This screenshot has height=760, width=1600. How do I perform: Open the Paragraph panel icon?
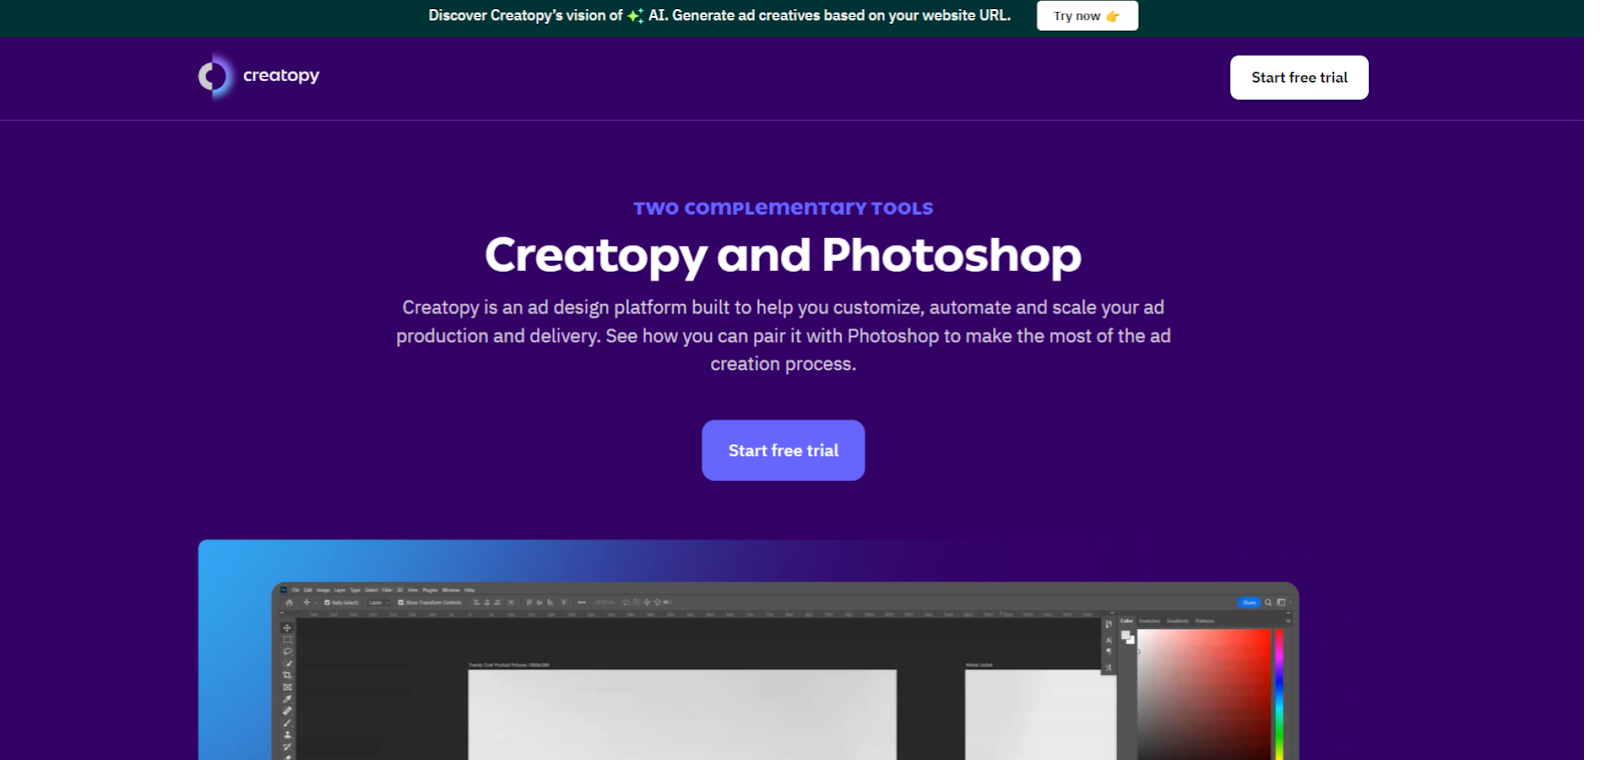(1109, 651)
